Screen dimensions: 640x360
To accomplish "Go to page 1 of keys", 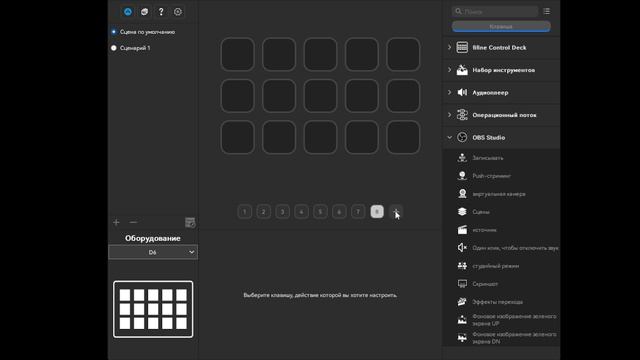I will click(x=244, y=212).
